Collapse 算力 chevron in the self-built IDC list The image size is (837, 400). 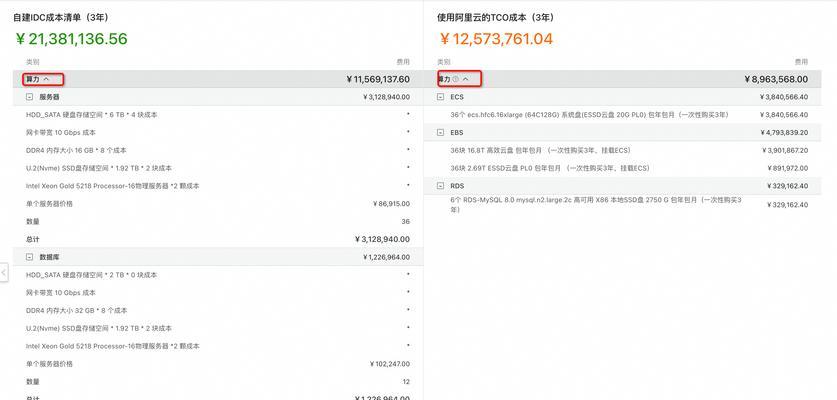tap(46, 79)
